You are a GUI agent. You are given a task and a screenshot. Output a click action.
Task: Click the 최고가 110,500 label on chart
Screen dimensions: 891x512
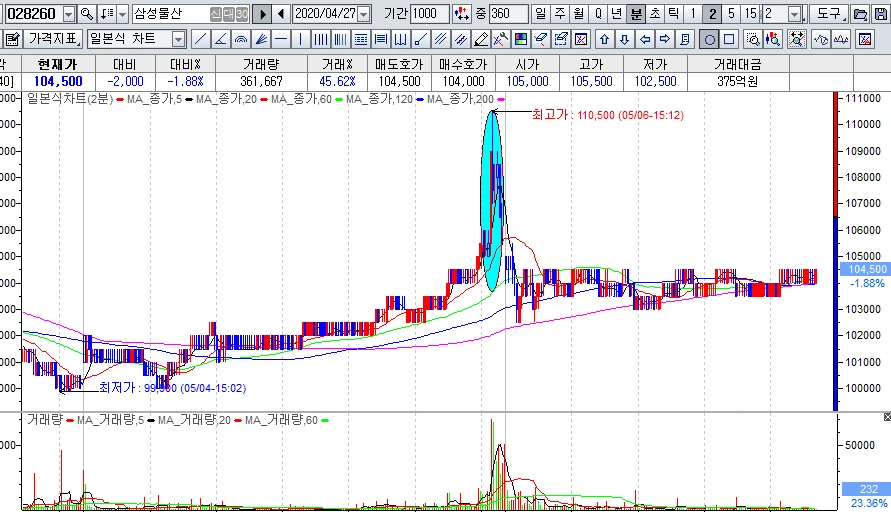[x=607, y=115]
